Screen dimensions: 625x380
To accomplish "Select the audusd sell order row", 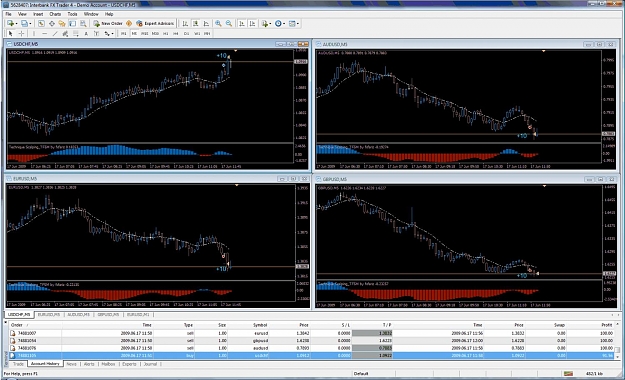I will pos(312,348).
